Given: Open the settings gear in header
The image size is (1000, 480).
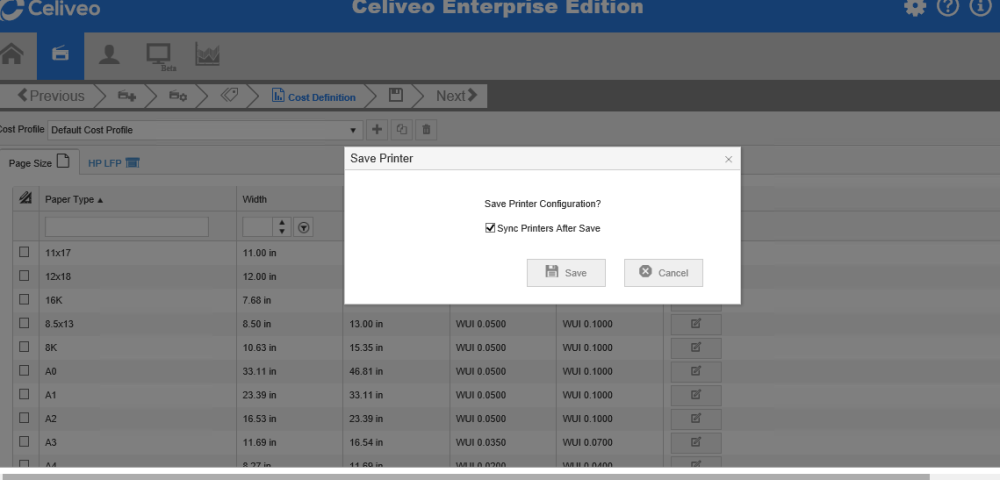Looking at the screenshot, I should tap(915, 7).
